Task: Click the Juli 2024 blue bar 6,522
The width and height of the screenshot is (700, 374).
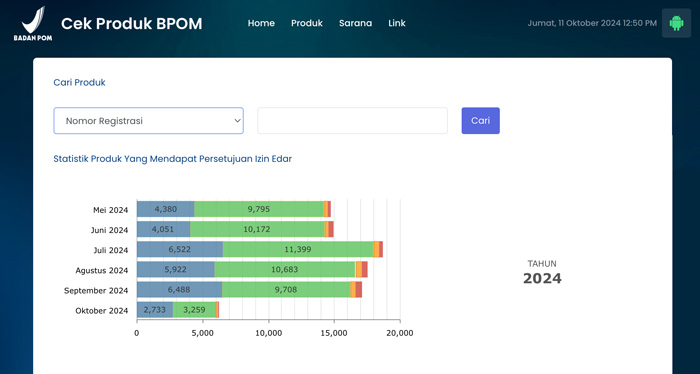Action: [180, 249]
